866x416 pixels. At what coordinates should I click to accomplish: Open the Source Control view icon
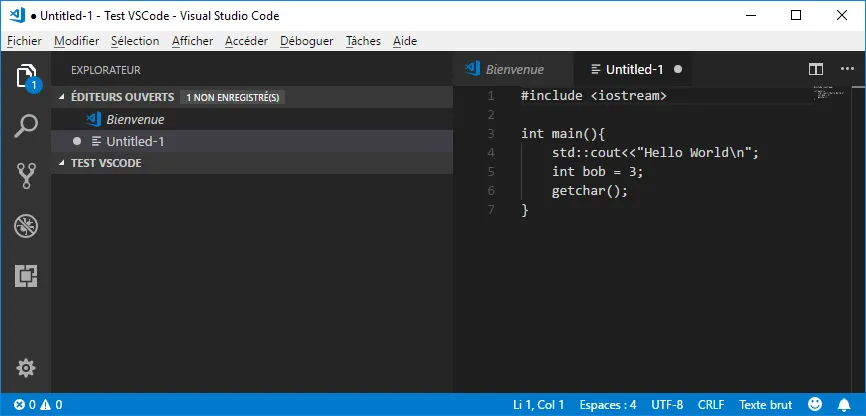[26, 176]
